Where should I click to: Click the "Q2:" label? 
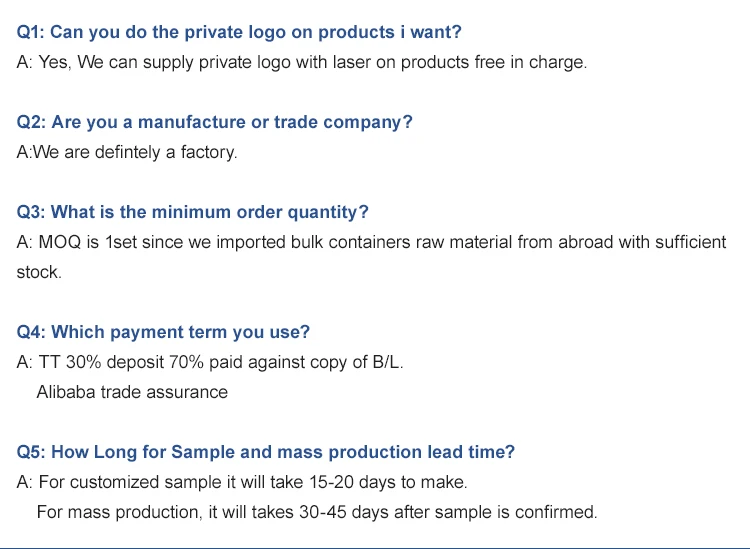click(31, 122)
